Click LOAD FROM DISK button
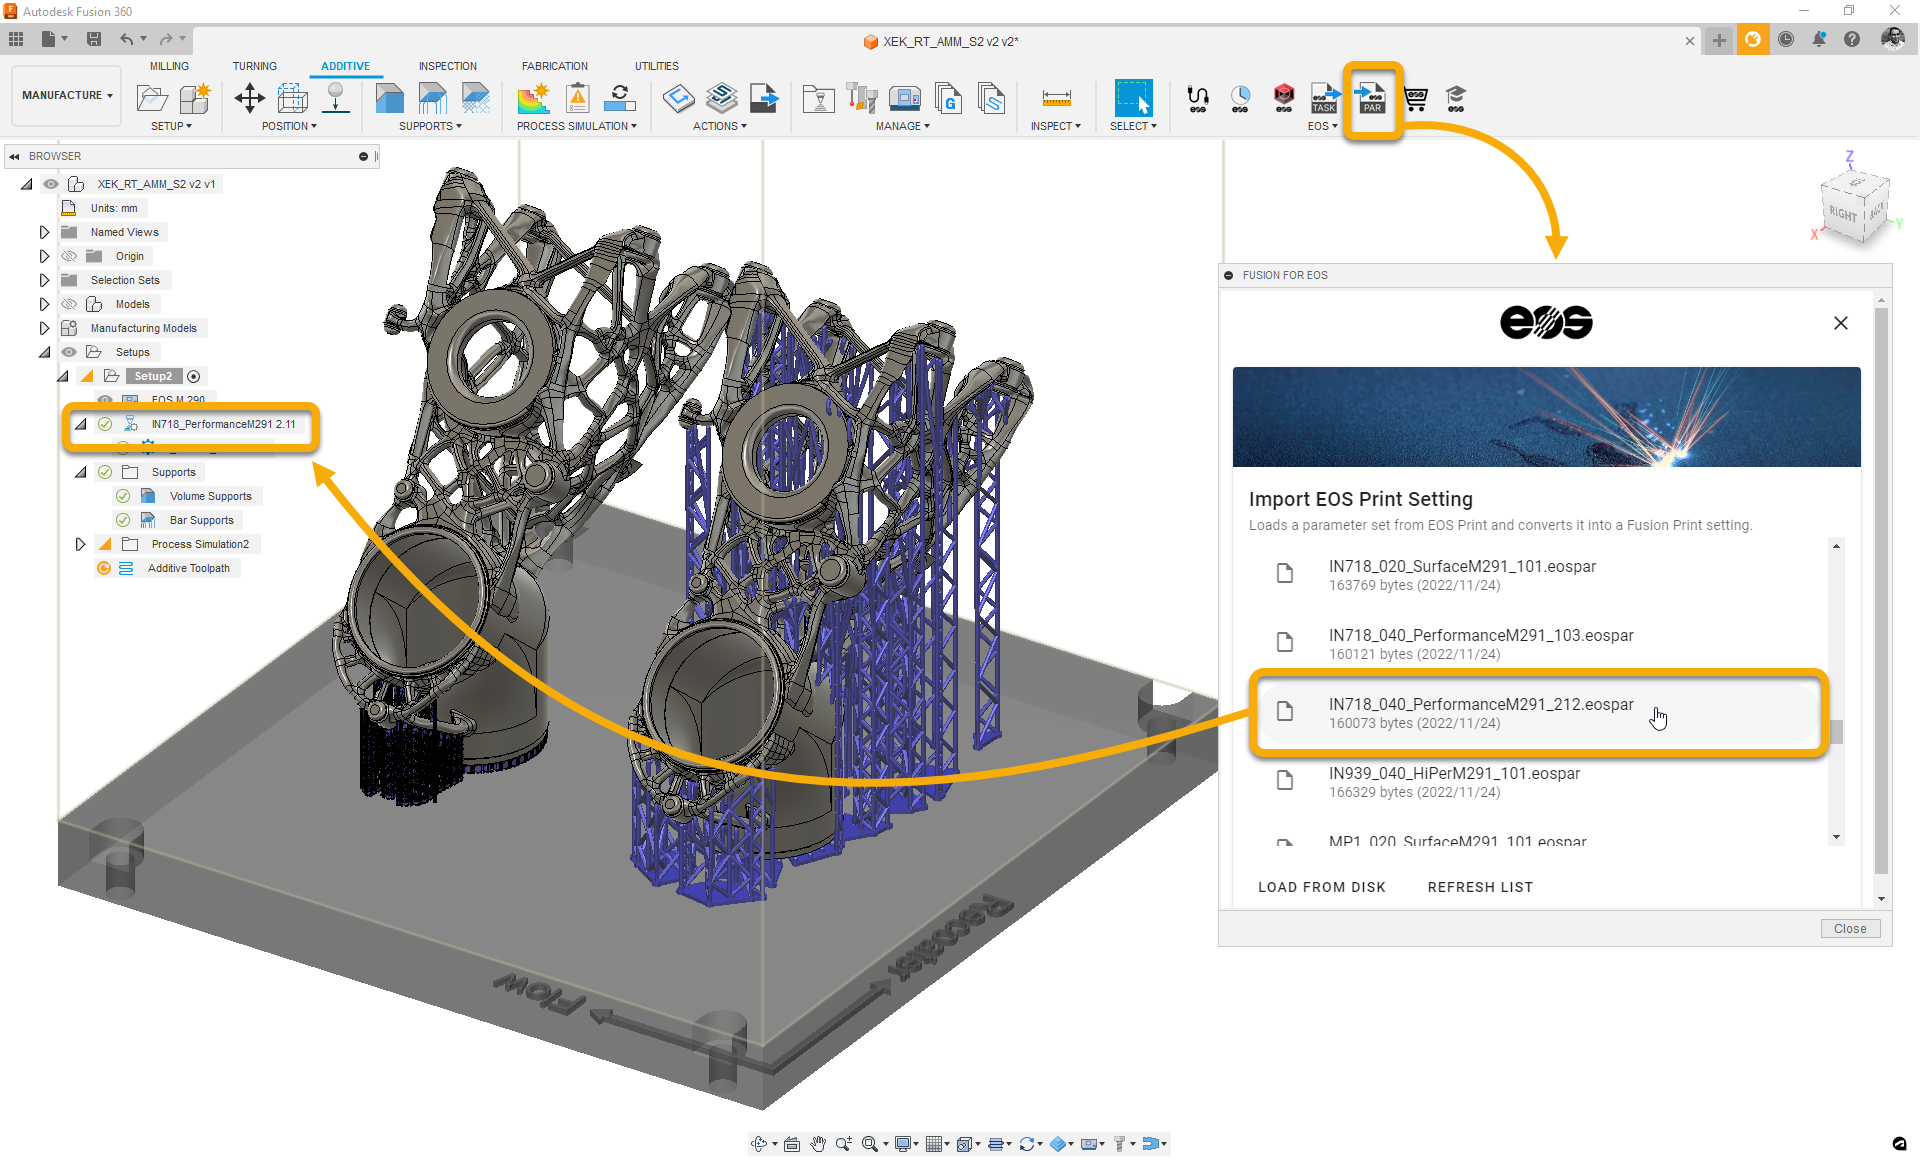This screenshot has width=1920, height=1160. [x=1321, y=887]
